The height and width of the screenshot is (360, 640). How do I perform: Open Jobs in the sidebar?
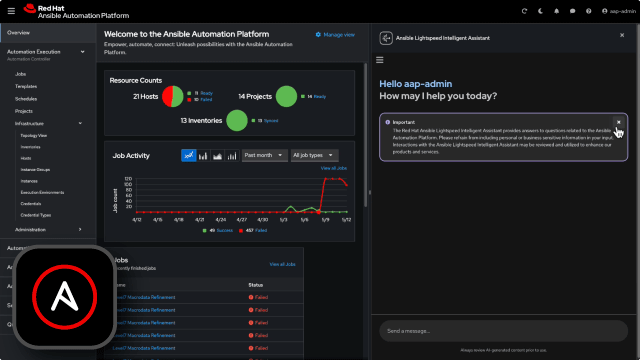coord(20,74)
